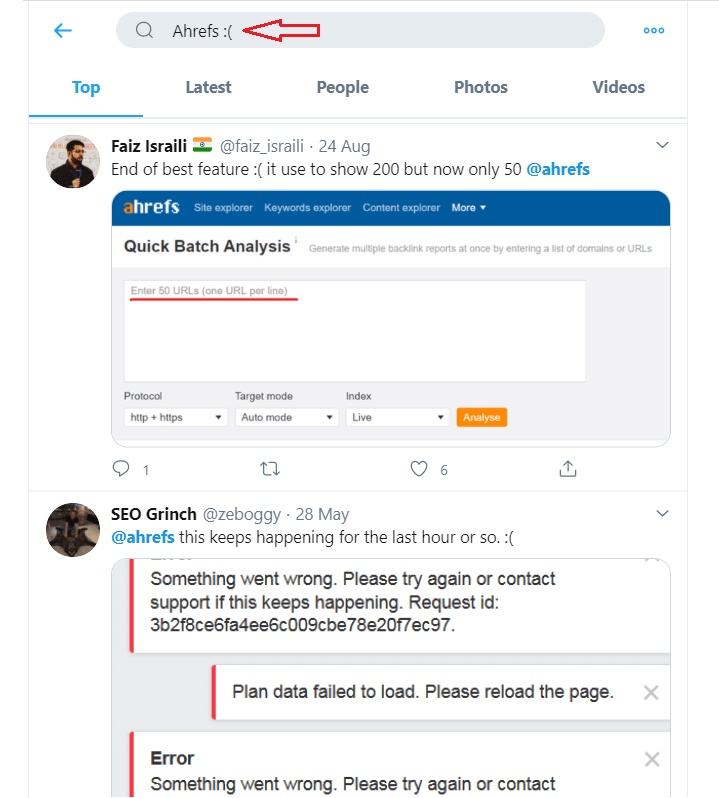Screen dimensions: 719x798
Task: Open the three-dot more options menu
Action: coord(653,31)
